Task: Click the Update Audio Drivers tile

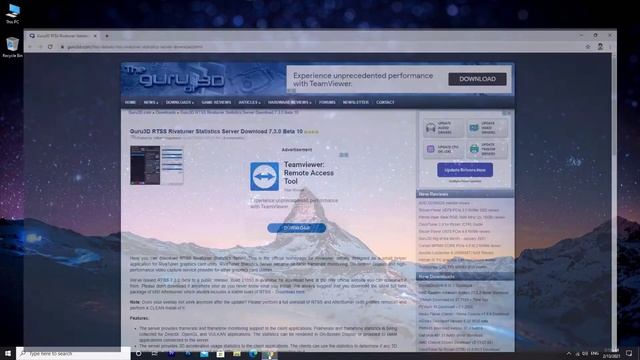Action: pyautogui.click(x=443, y=128)
